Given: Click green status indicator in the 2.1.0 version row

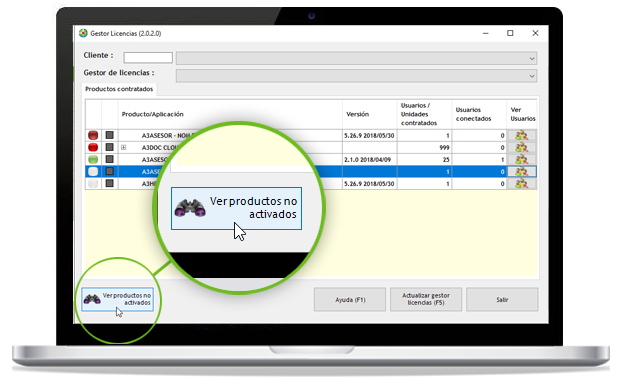Looking at the screenshot, I should click(x=93, y=160).
